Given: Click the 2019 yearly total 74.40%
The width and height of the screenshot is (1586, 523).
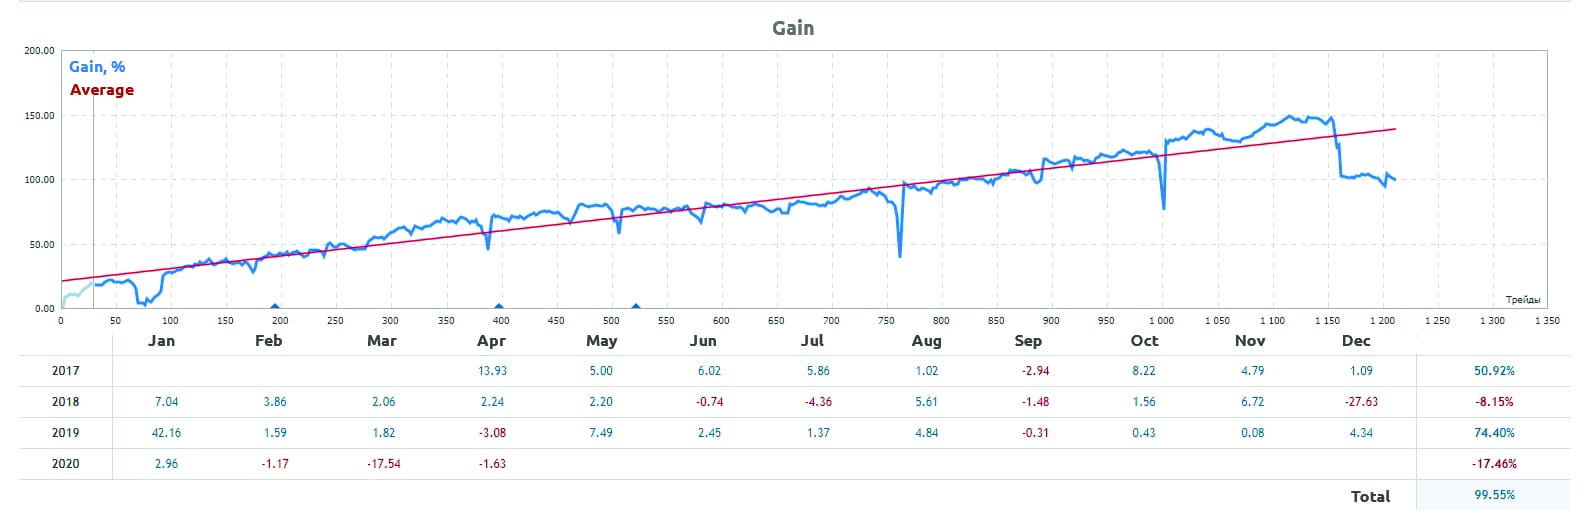Looking at the screenshot, I should [1494, 433].
